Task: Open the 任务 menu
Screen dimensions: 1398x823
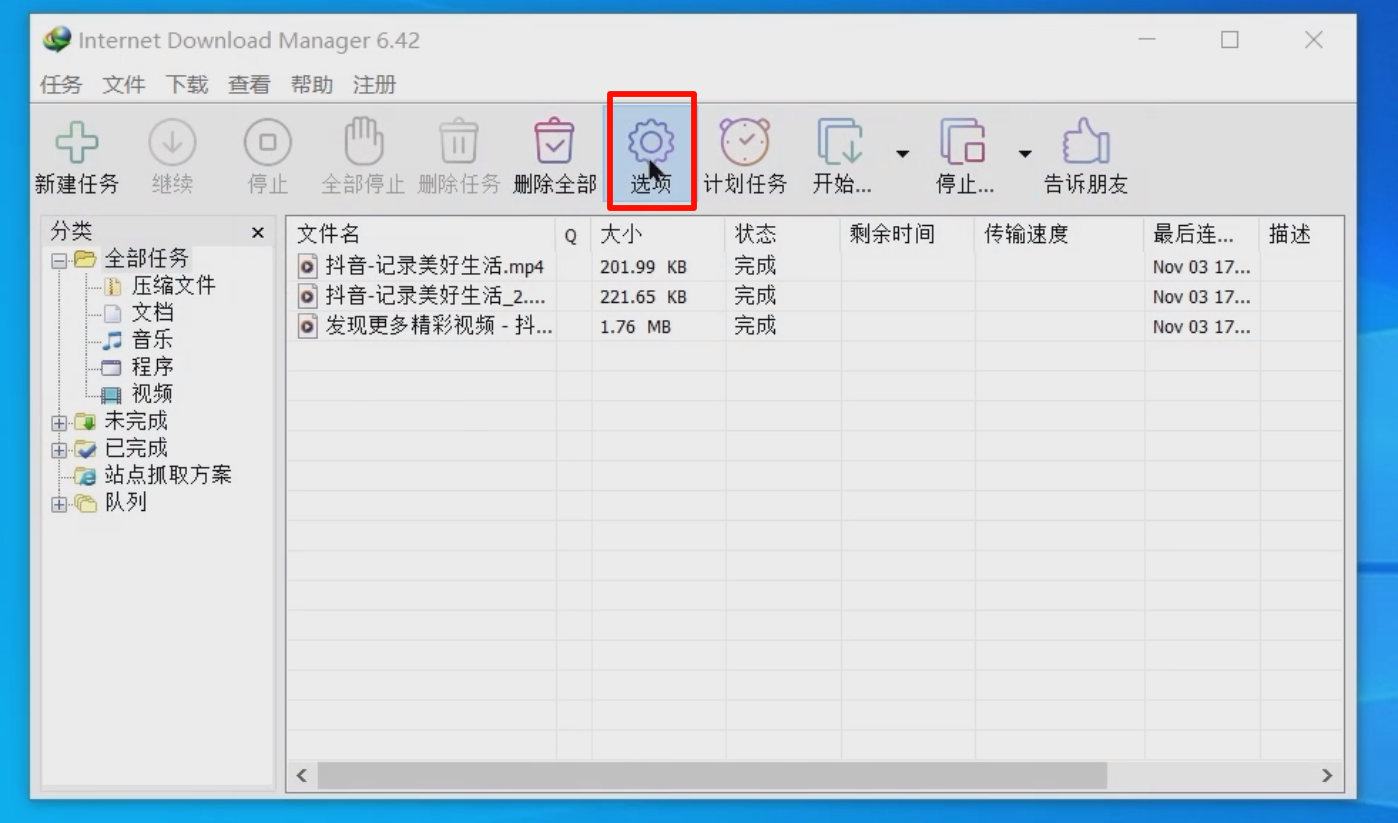Action: coord(61,85)
